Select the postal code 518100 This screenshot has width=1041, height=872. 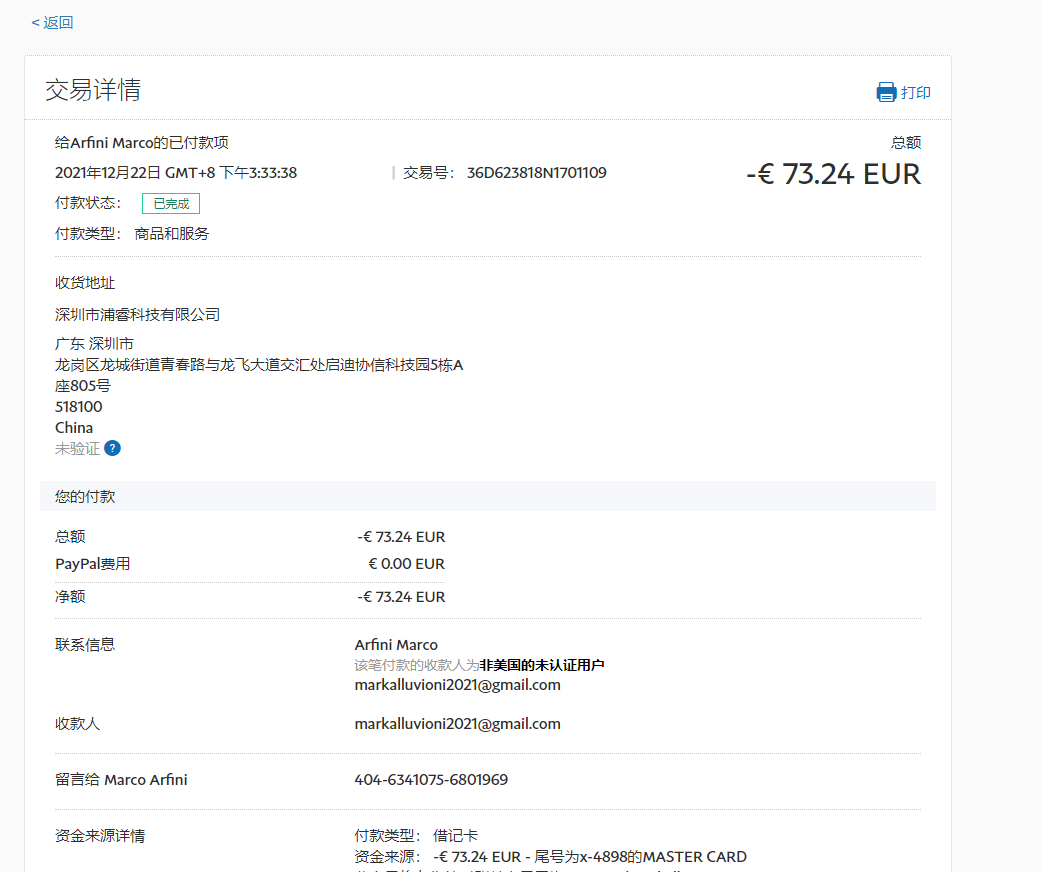(78, 407)
